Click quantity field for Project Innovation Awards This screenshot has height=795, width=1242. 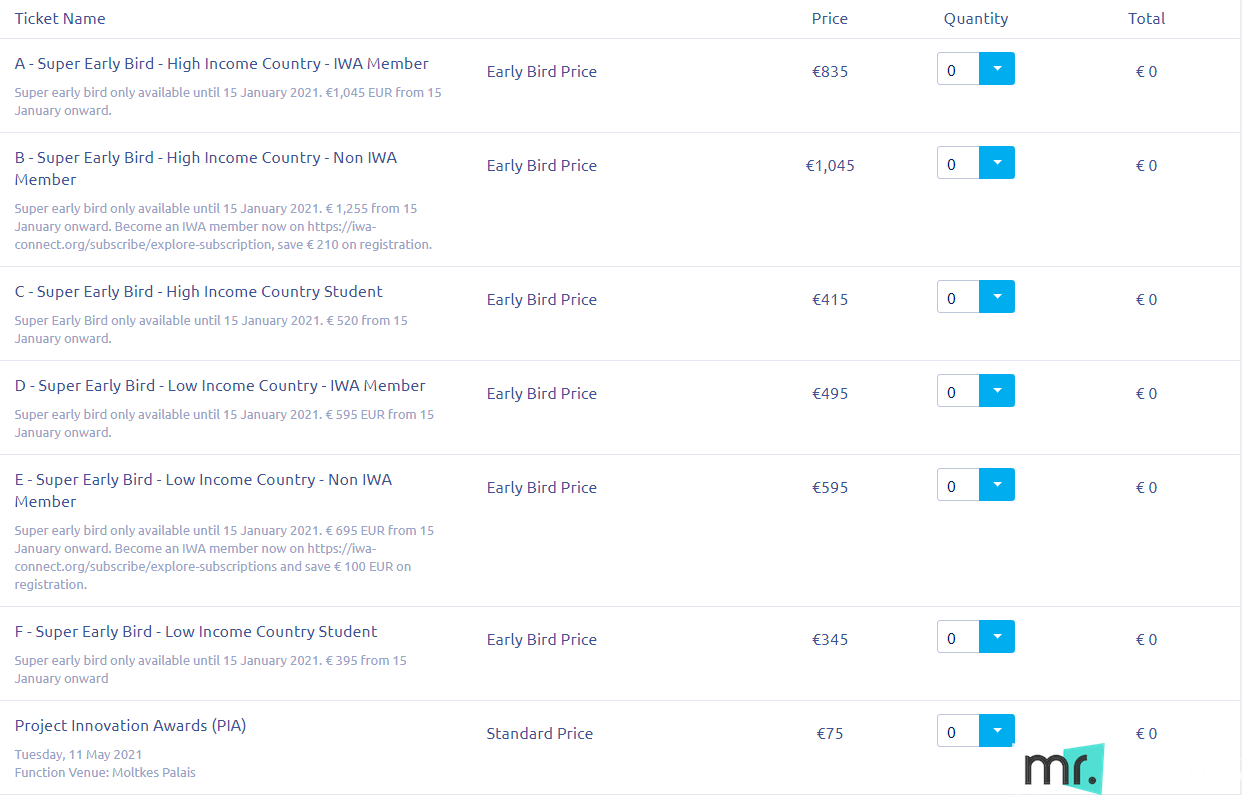tap(958, 731)
